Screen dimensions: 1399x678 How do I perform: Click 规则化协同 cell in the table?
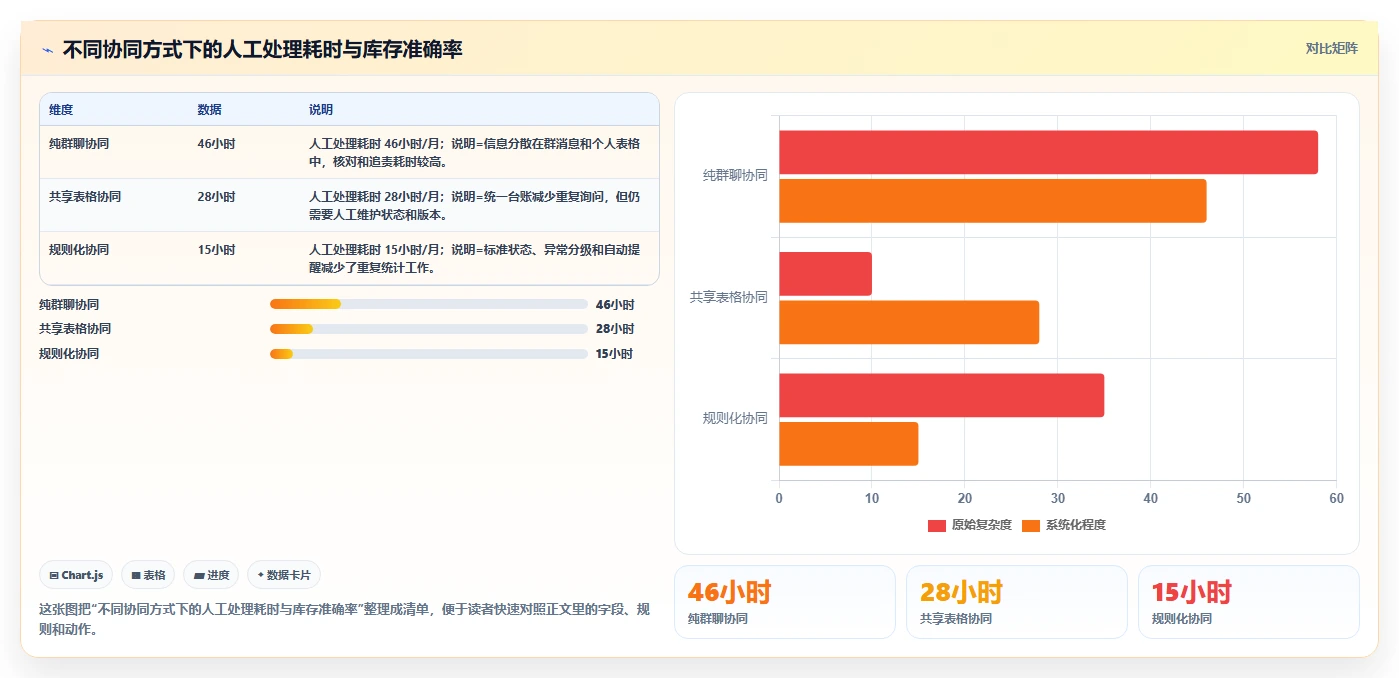pyautogui.click(x=79, y=250)
